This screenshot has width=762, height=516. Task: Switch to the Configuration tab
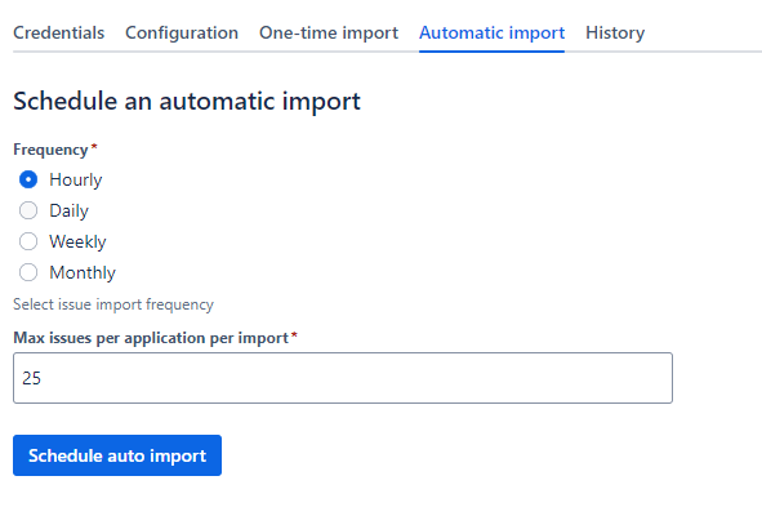[181, 33]
